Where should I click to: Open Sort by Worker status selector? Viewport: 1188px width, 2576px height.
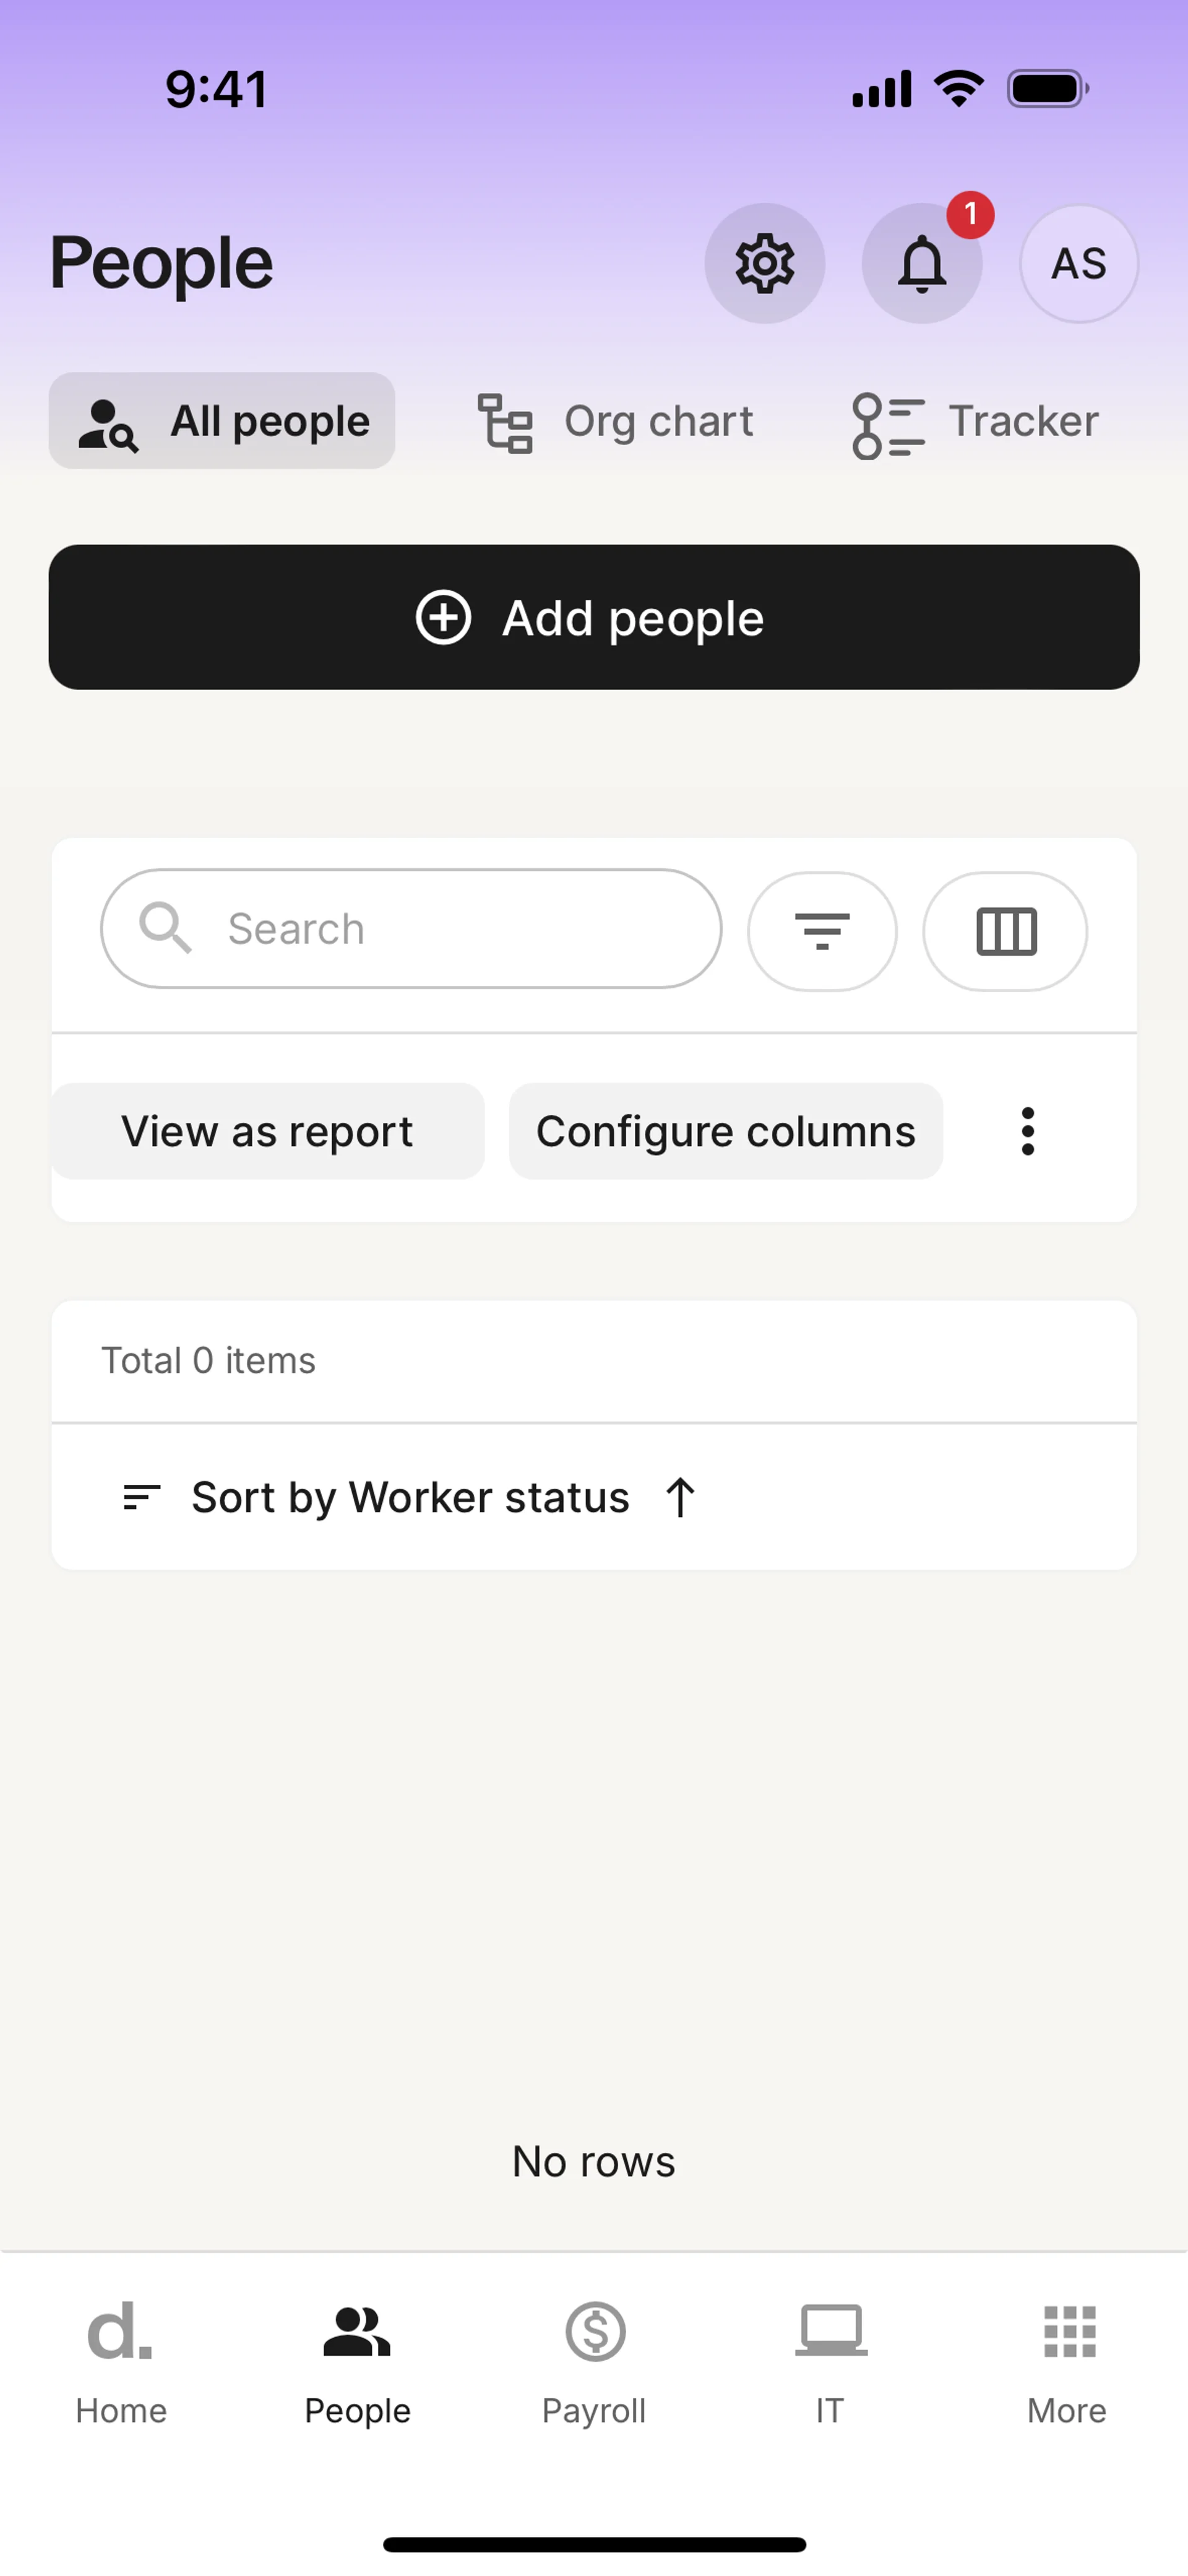pyautogui.click(x=410, y=1497)
